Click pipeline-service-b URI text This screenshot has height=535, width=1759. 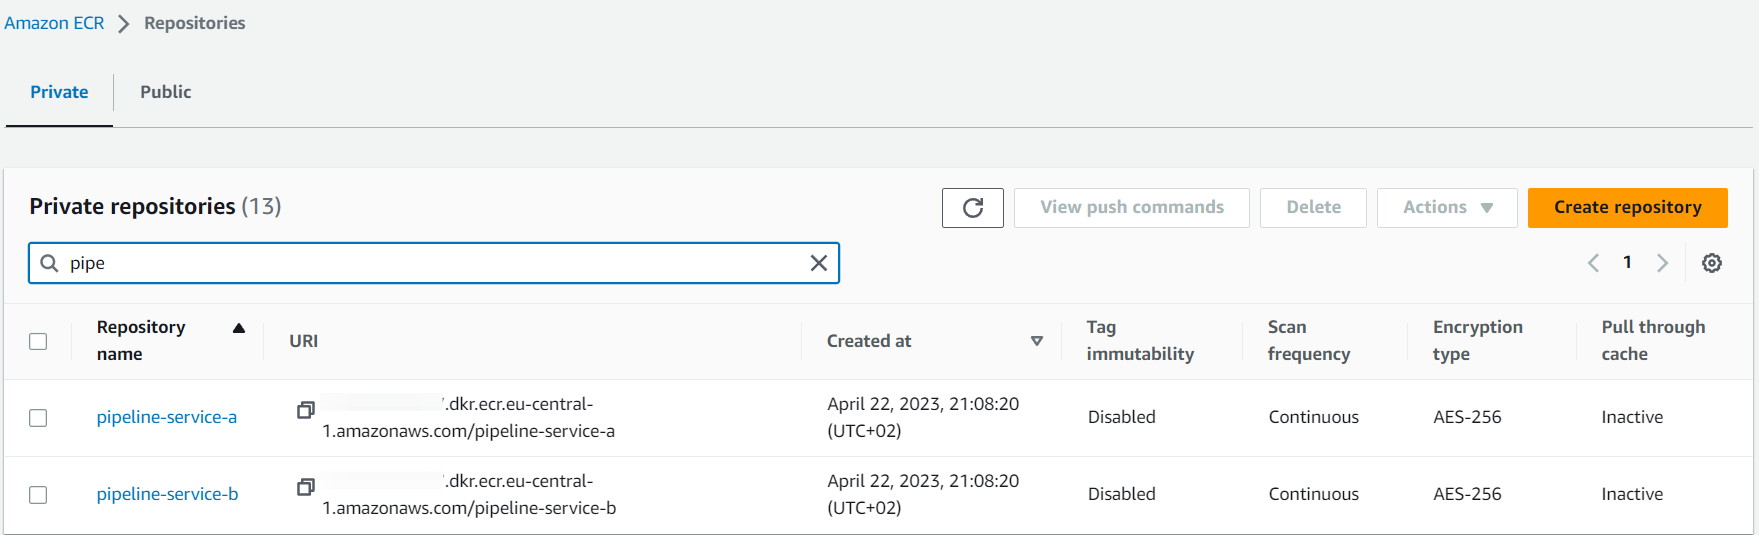point(469,495)
